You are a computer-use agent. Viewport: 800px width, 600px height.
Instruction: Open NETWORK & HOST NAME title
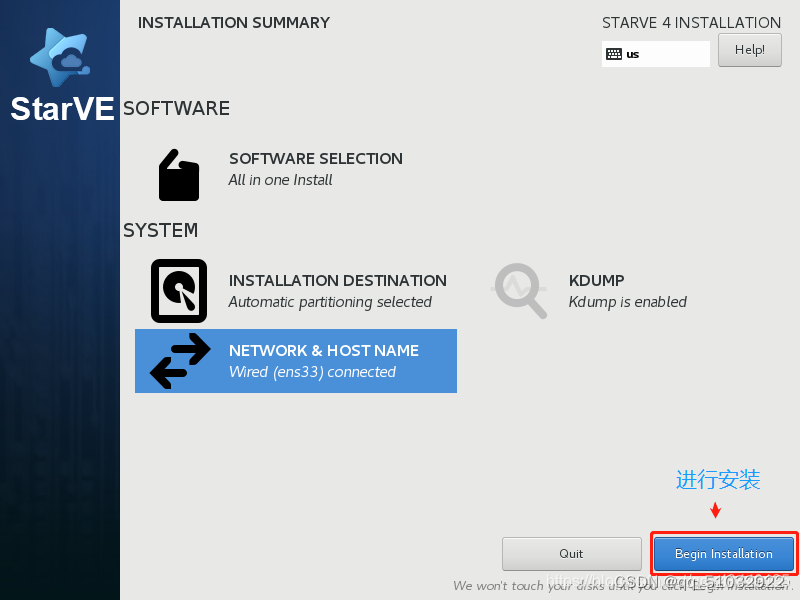(x=324, y=351)
